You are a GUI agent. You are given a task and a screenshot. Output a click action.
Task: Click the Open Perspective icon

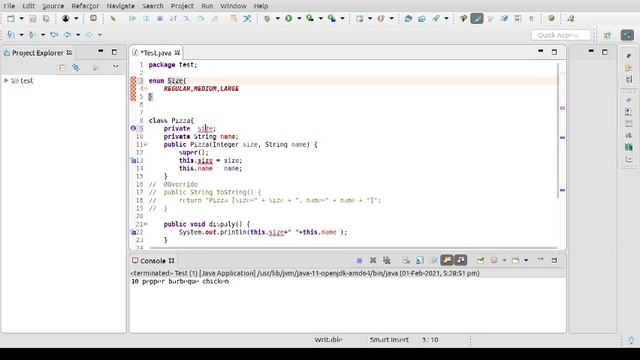607,35
